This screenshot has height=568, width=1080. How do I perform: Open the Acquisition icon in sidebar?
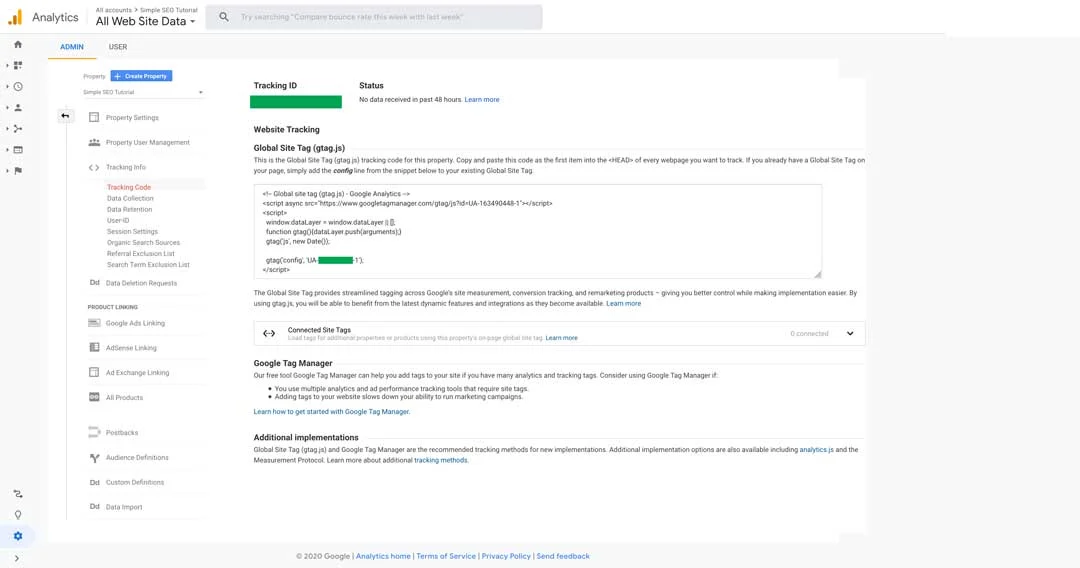click(18, 129)
